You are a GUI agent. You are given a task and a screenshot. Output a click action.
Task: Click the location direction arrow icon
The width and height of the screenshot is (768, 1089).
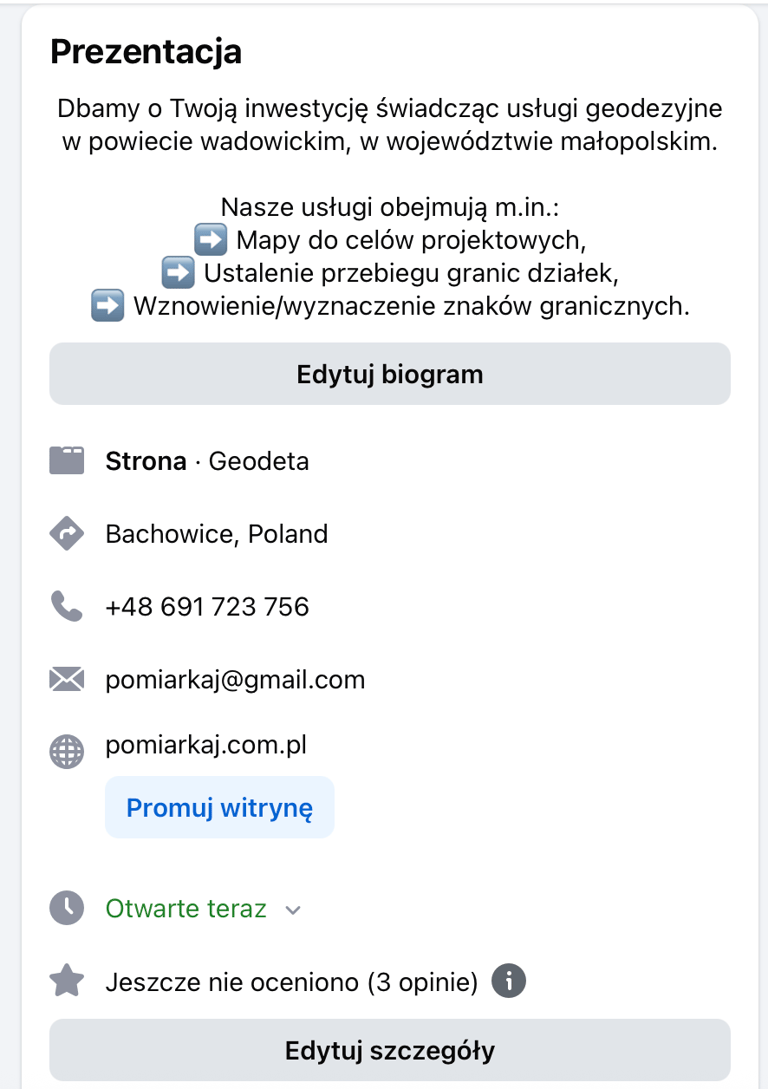[66, 534]
